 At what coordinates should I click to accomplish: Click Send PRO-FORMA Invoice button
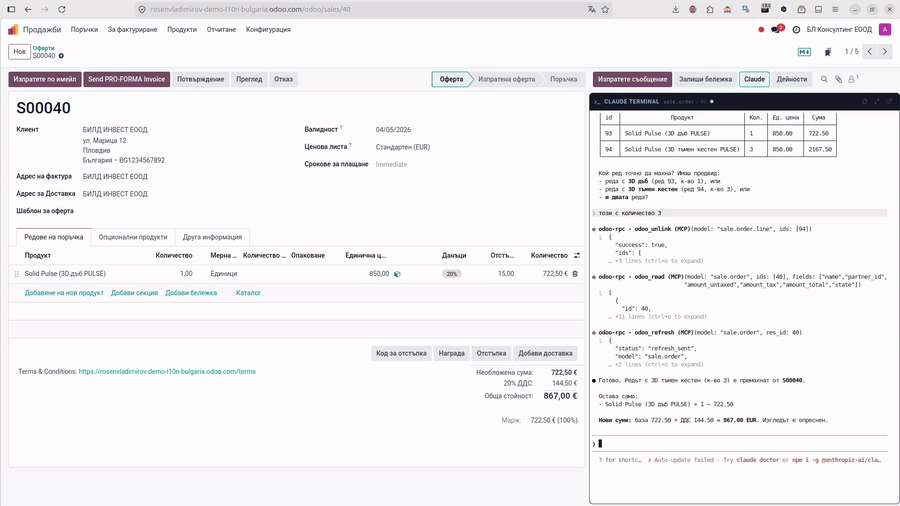click(126, 79)
